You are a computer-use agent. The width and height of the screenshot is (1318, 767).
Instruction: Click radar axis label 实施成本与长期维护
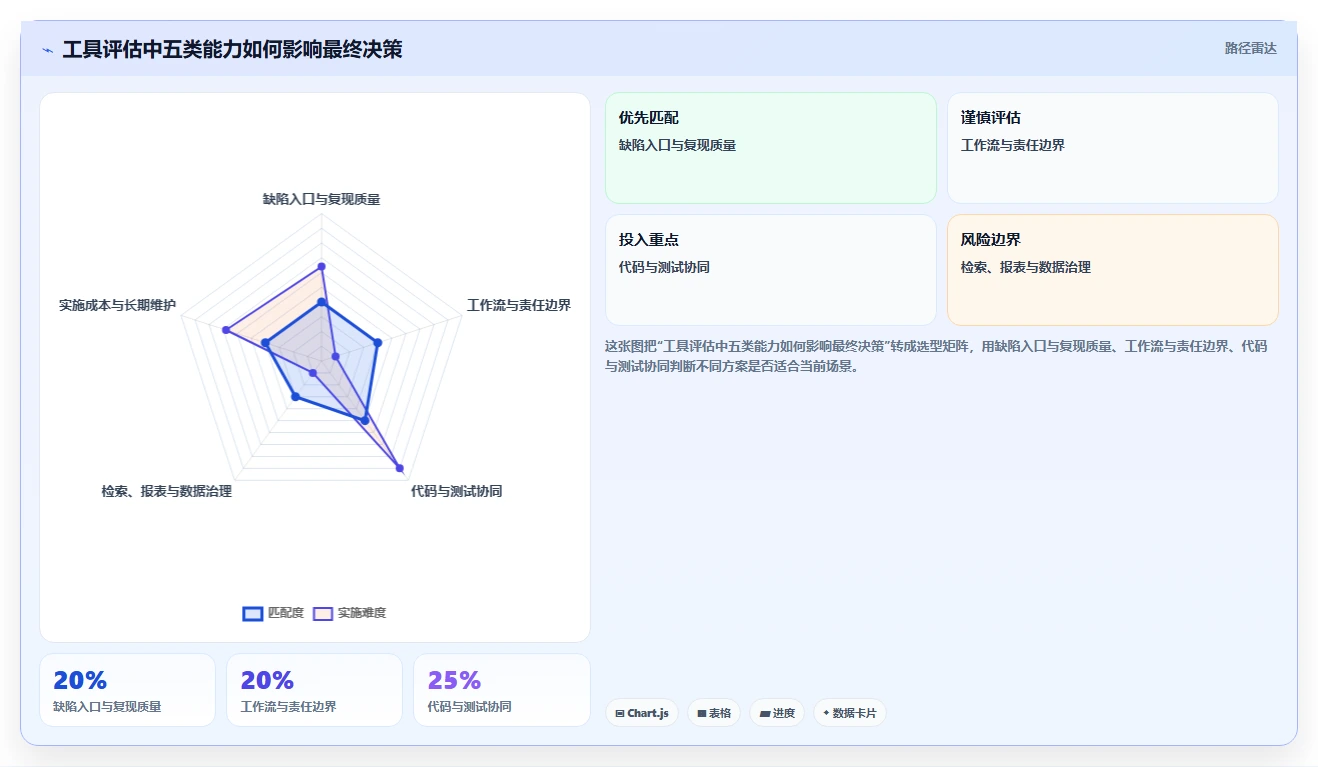pyautogui.click(x=117, y=305)
